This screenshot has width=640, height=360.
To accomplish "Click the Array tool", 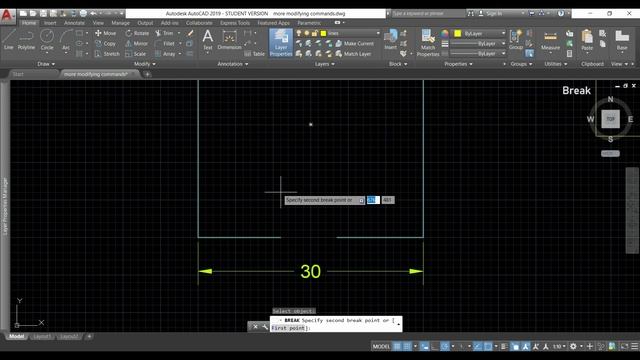I will (165, 54).
